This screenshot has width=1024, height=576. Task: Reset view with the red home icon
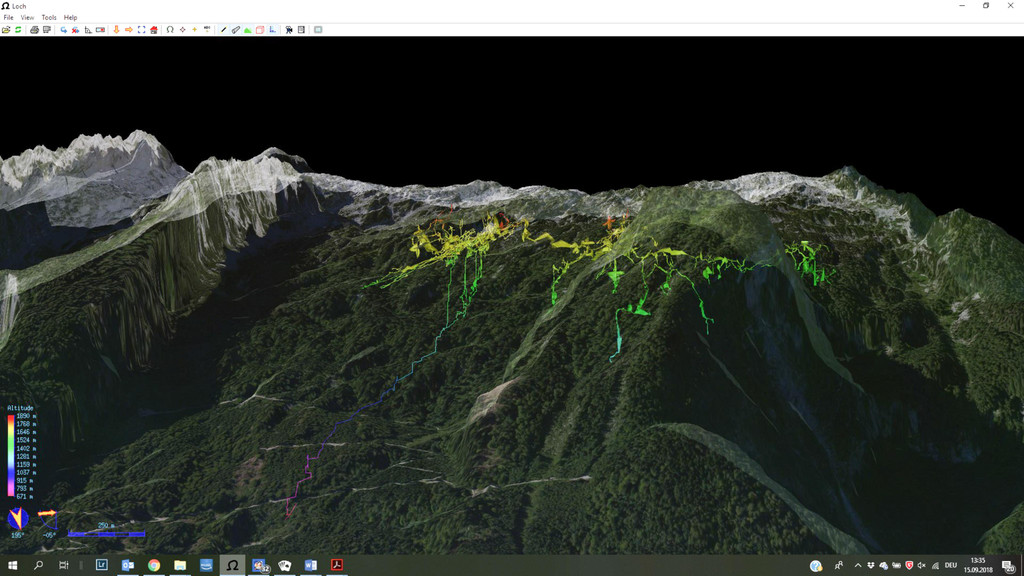153,30
